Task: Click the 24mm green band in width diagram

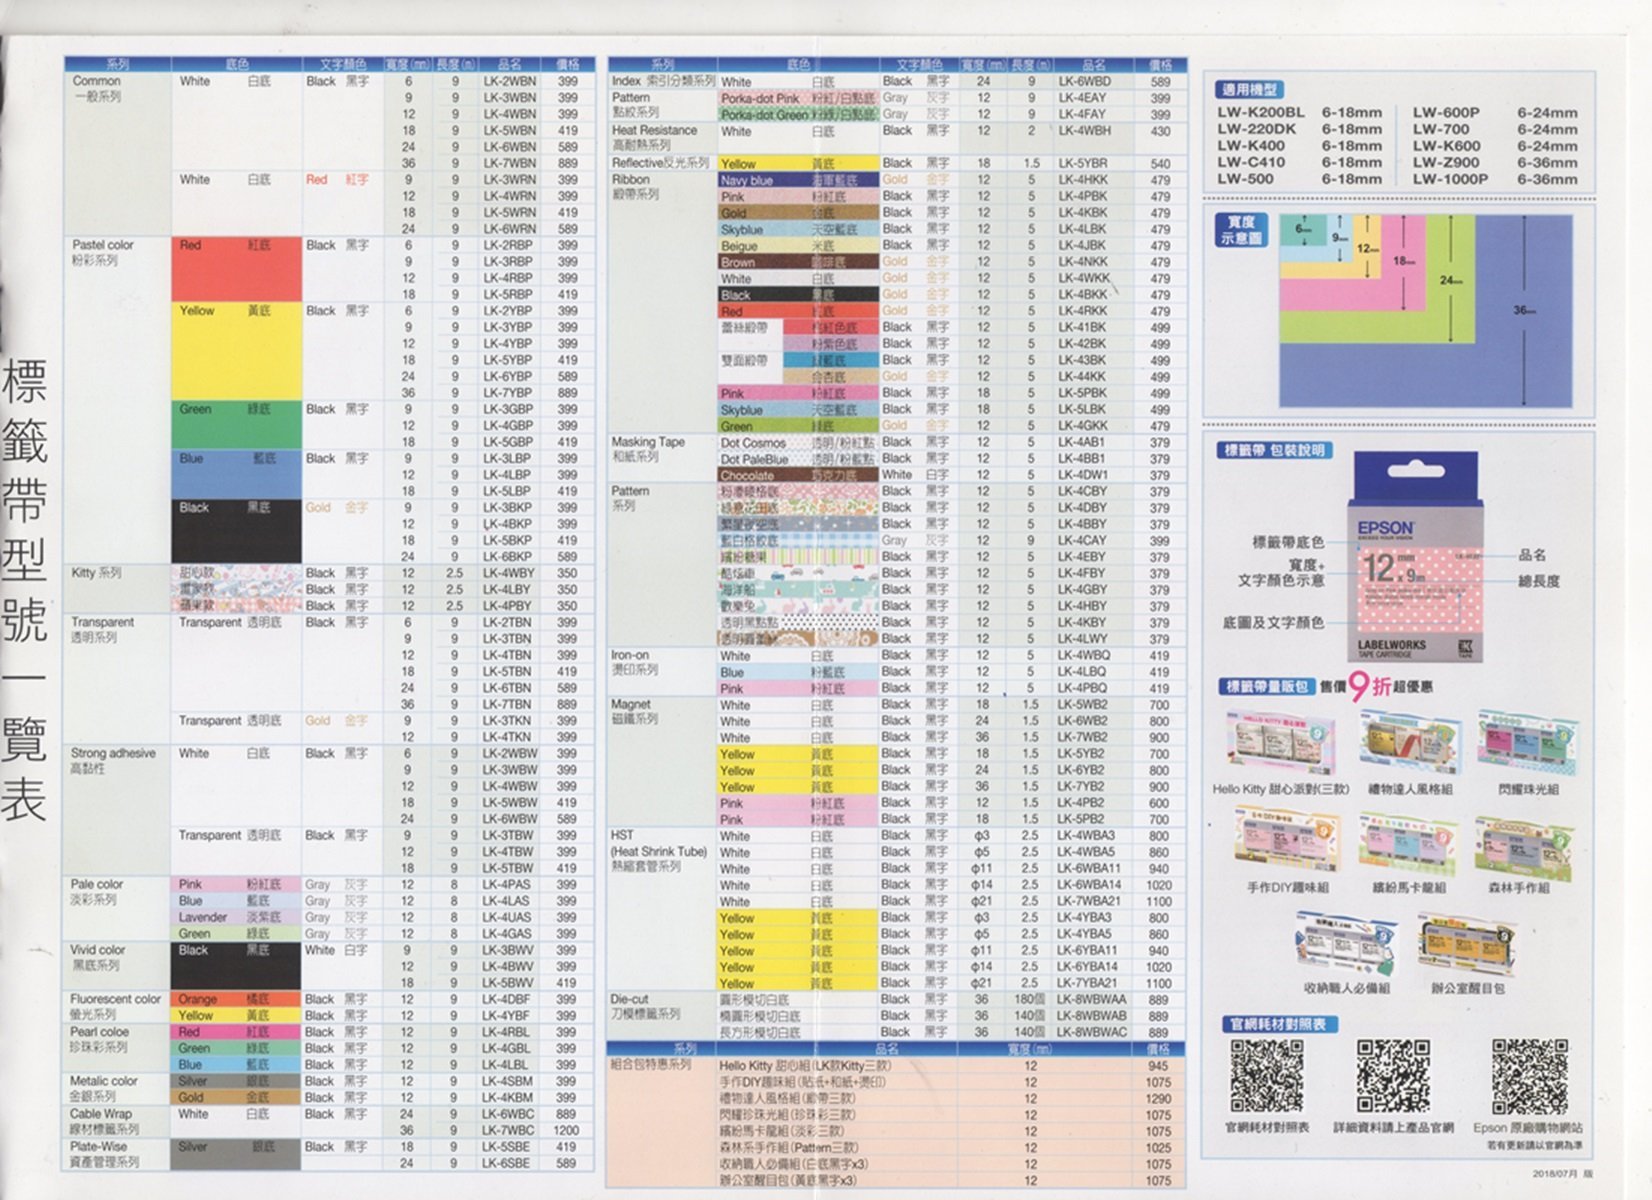Action: click(x=1449, y=280)
